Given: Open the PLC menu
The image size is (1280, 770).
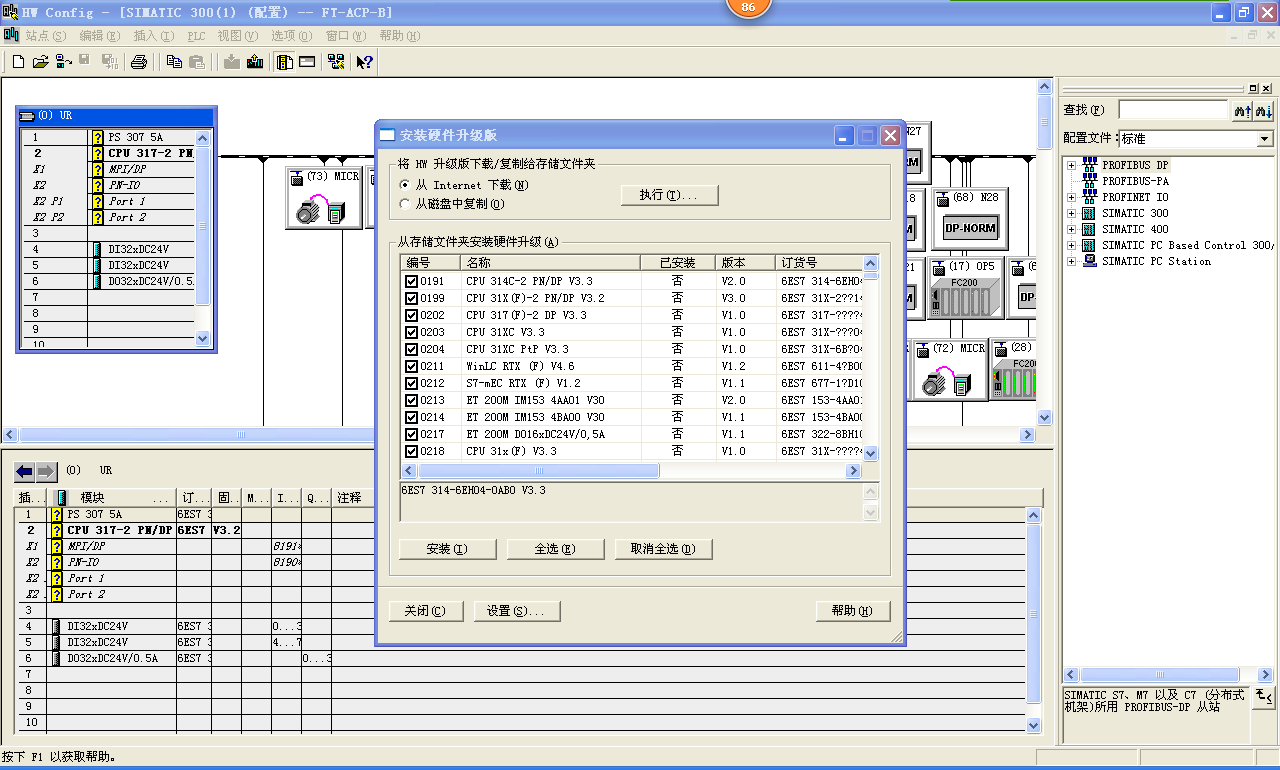Looking at the screenshot, I should tap(197, 36).
